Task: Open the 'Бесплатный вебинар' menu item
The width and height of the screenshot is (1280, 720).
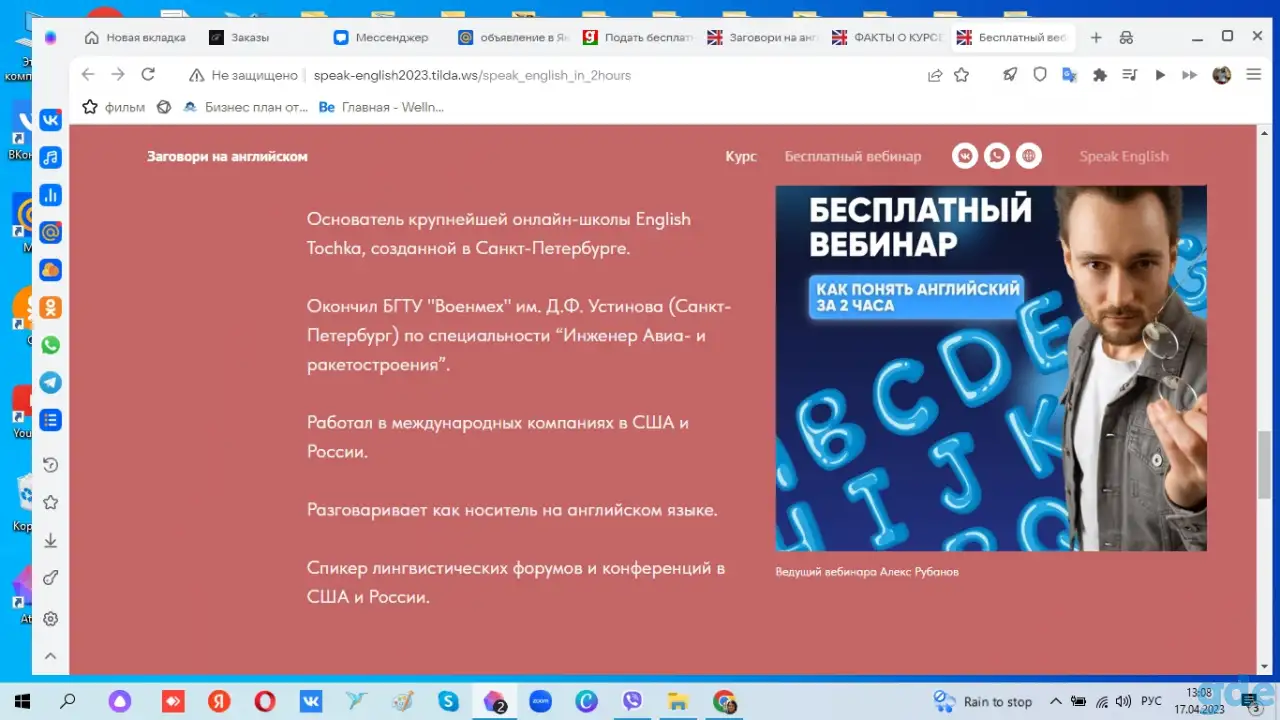Action: [853, 156]
